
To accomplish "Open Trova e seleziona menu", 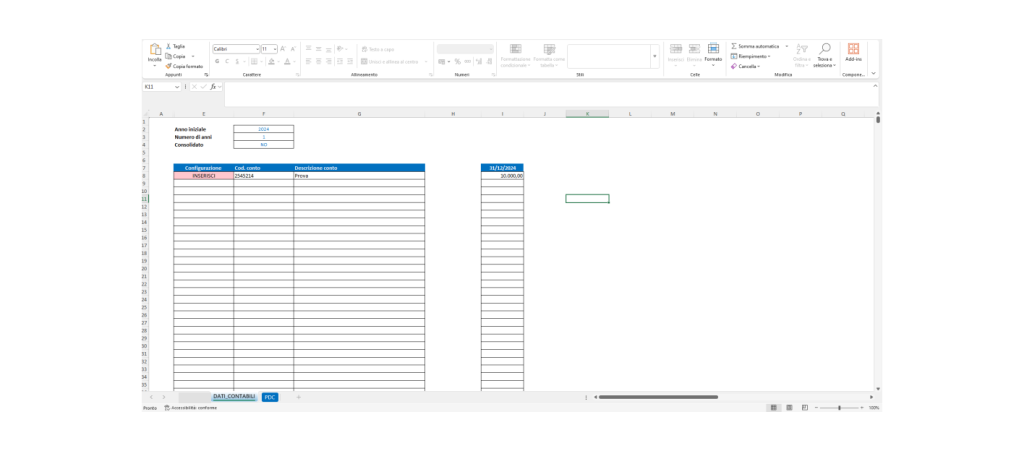I will click(825, 55).
